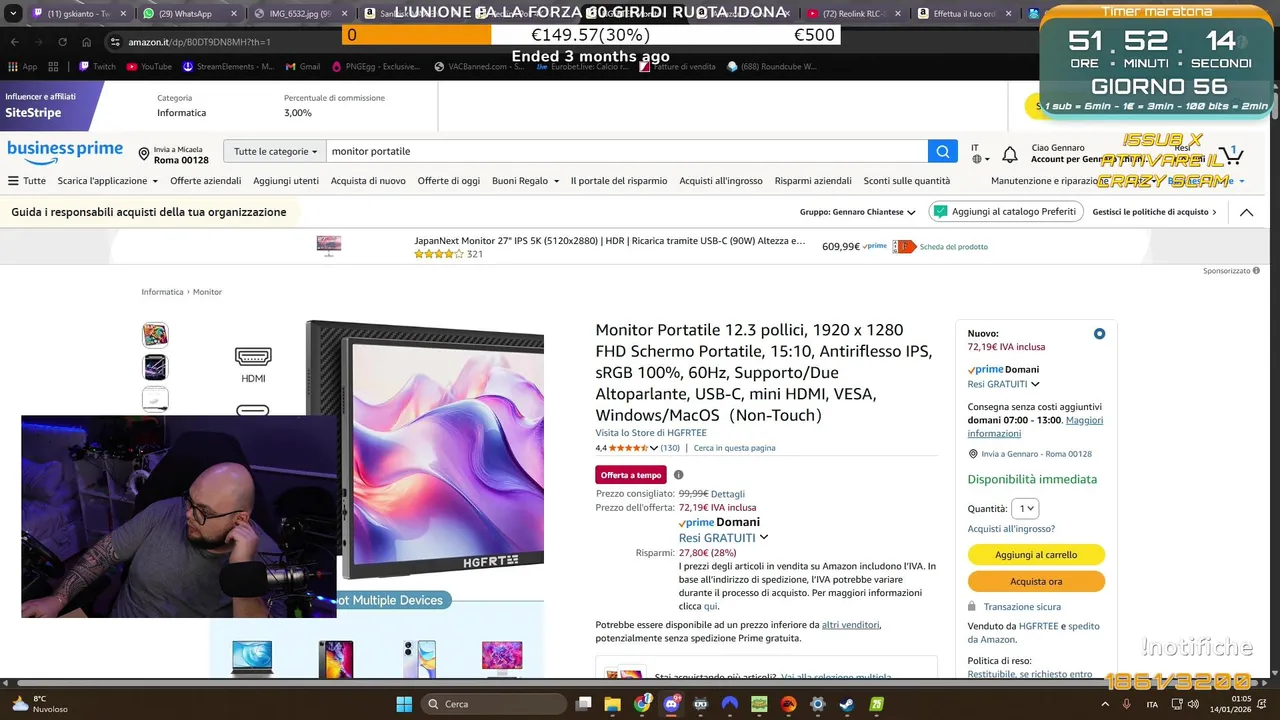Viewport: 1280px width, 720px height.
Task: Open the (130) reviews count link
Action: [x=670, y=448]
